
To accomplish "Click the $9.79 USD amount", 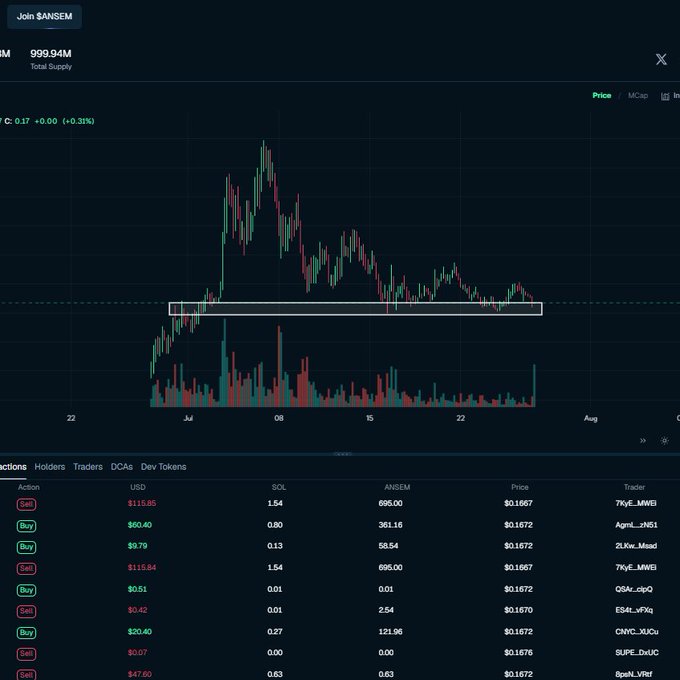I will pos(137,546).
